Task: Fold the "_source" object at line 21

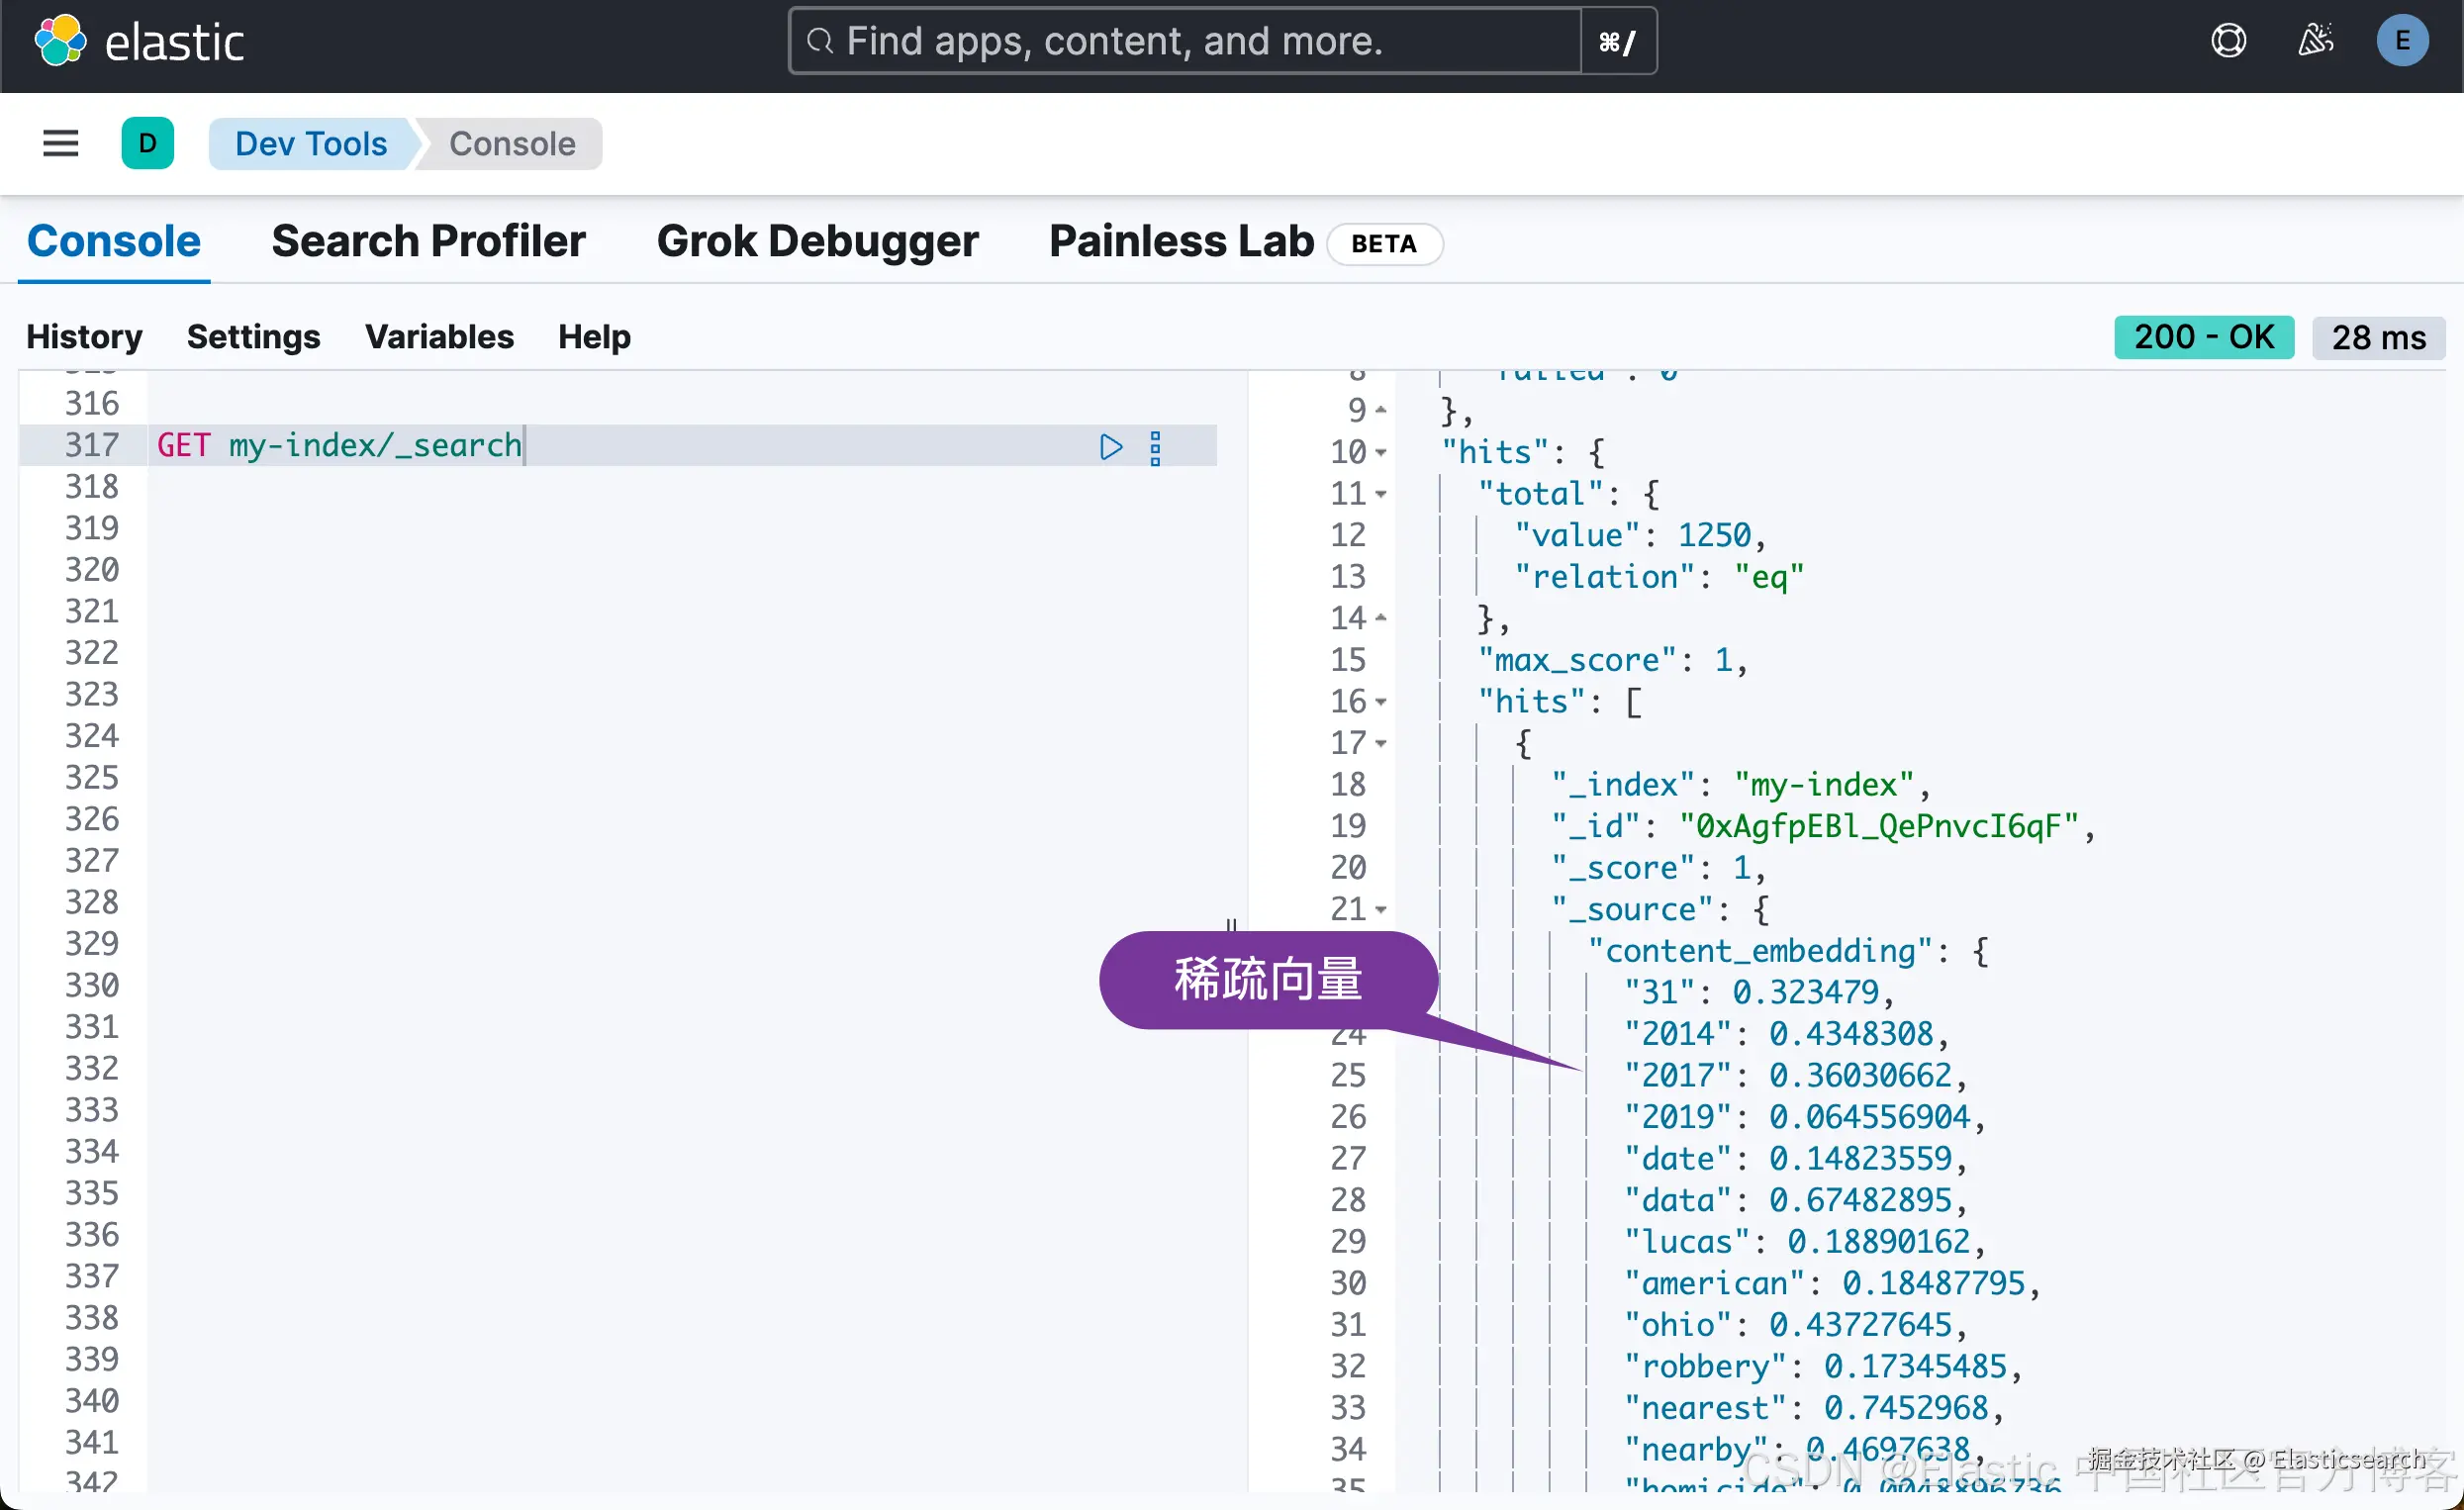Action: click(x=1381, y=910)
